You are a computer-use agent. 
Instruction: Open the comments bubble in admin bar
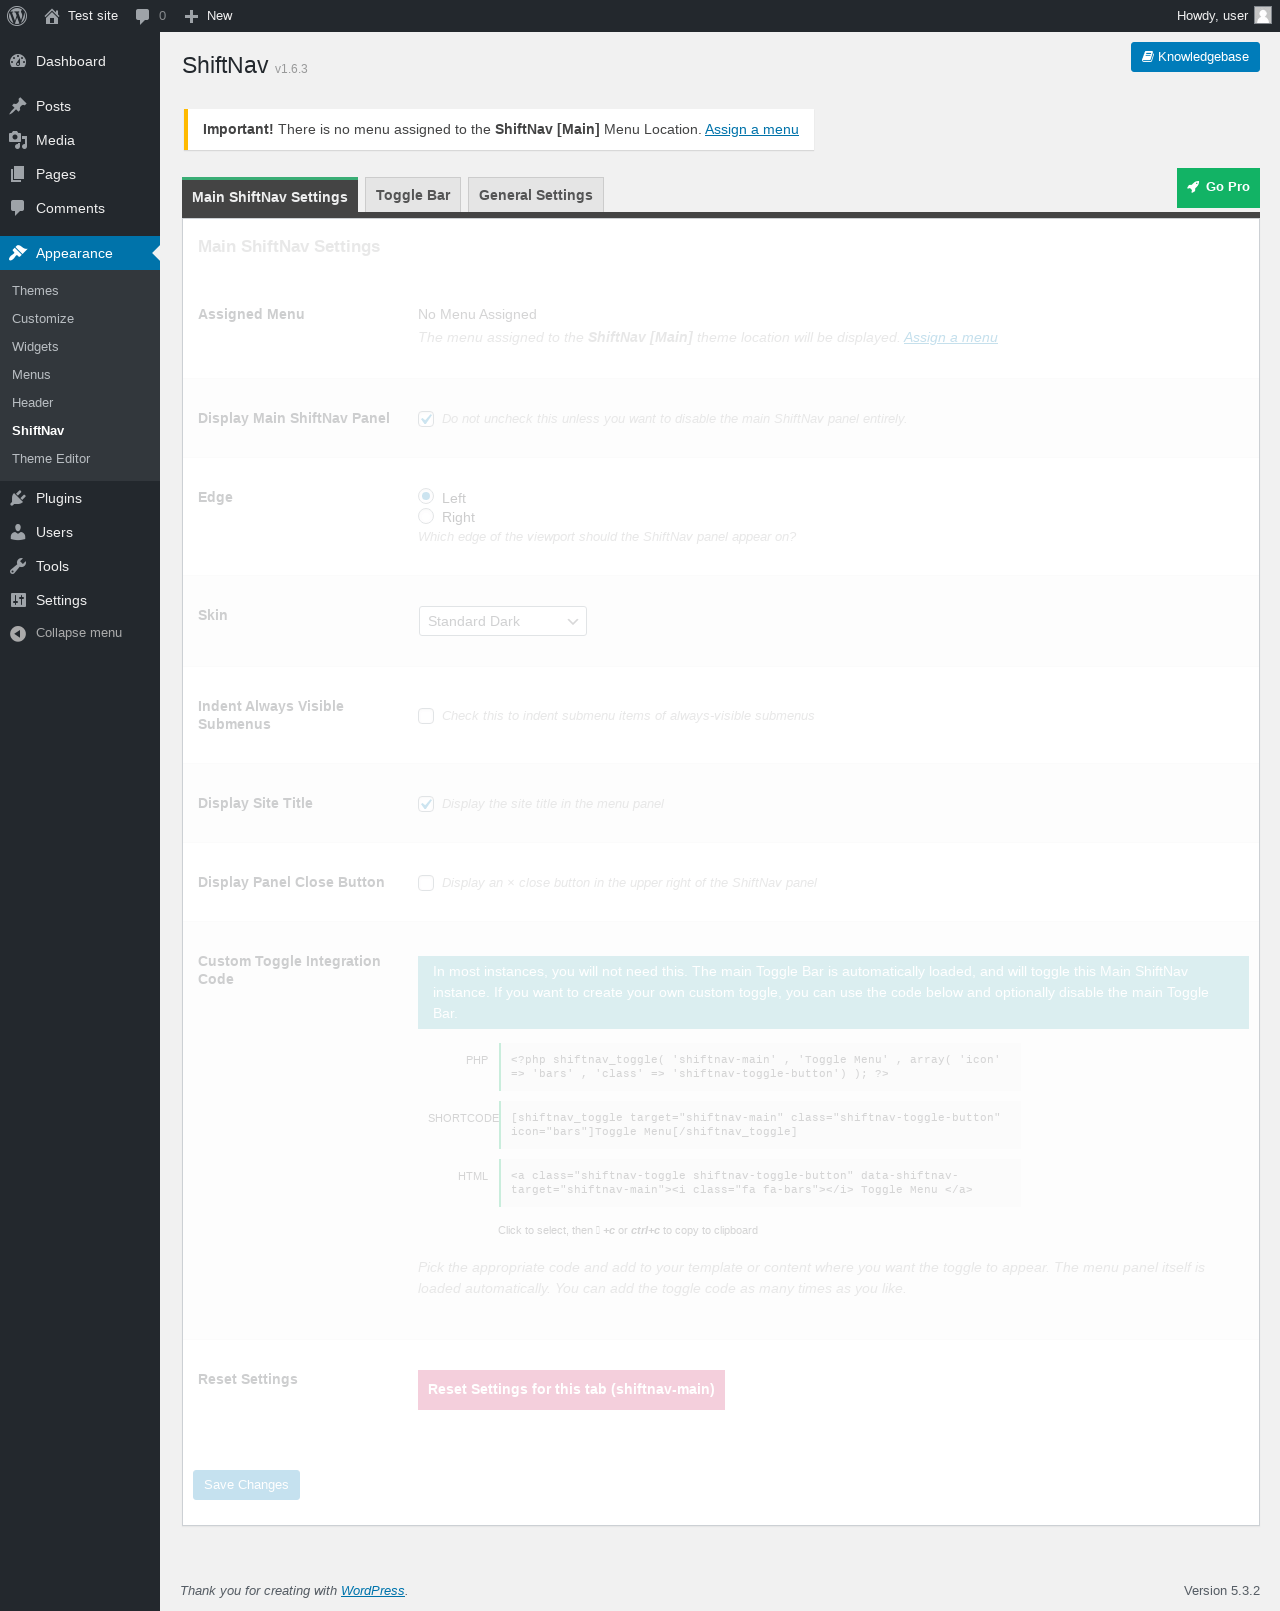tap(143, 16)
